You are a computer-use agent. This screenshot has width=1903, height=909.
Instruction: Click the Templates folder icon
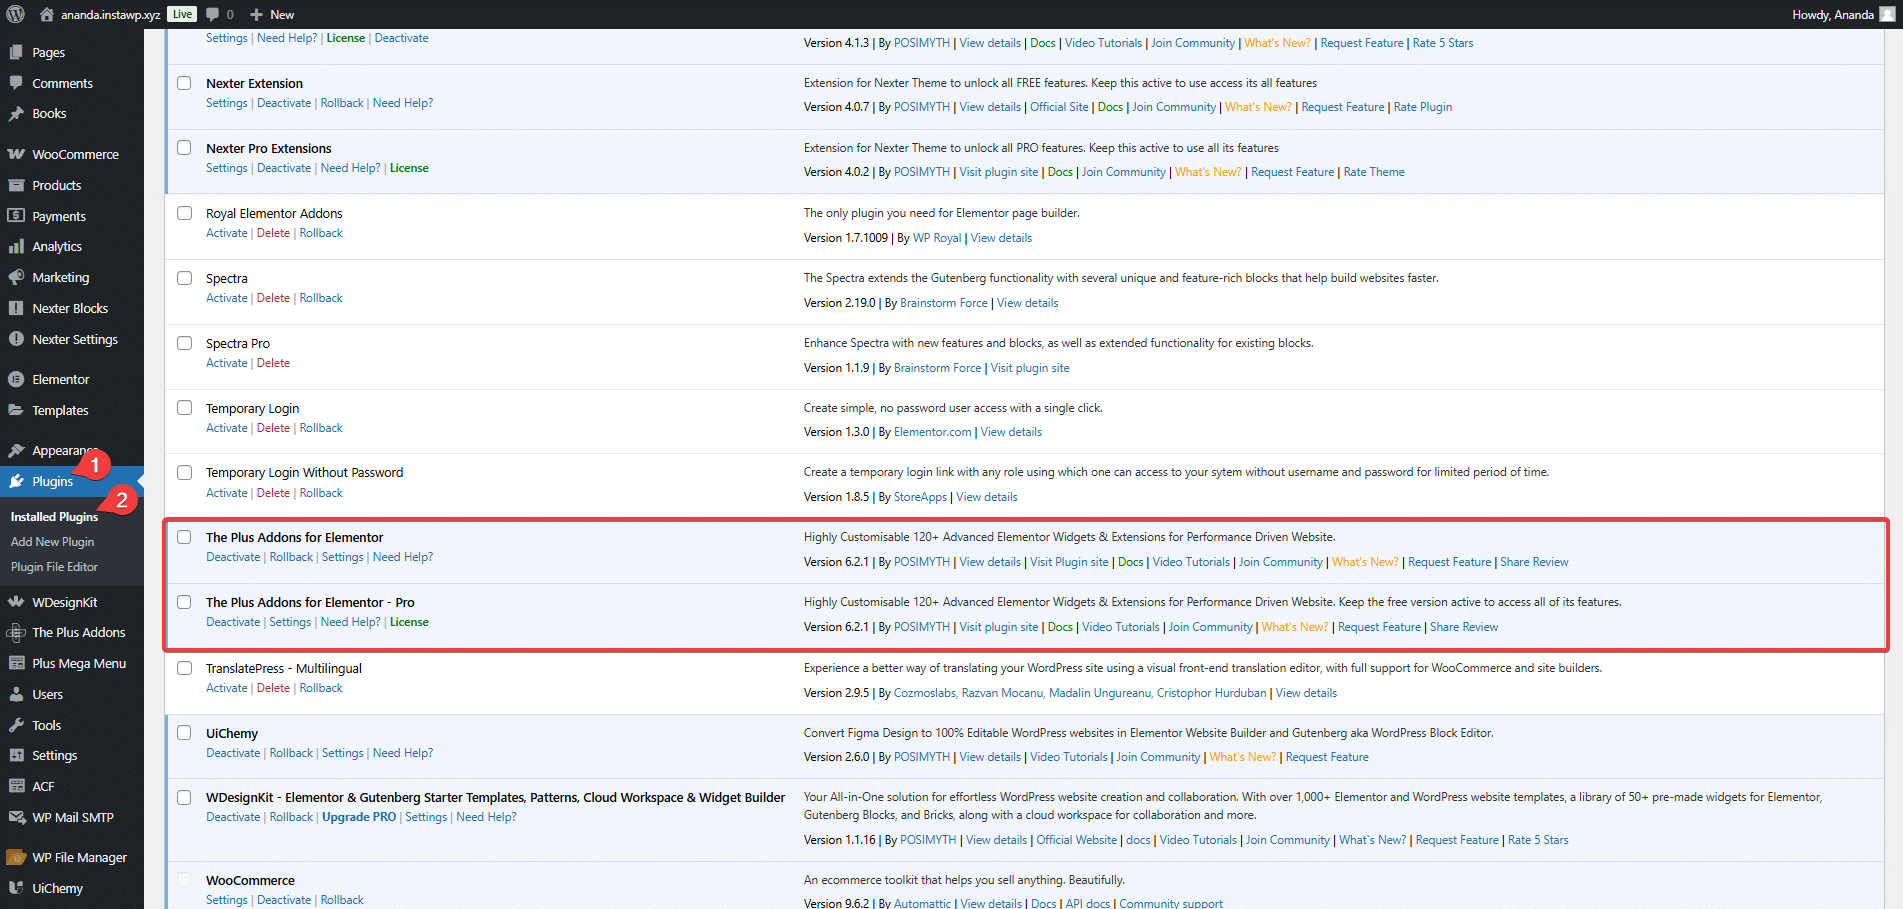(16, 410)
